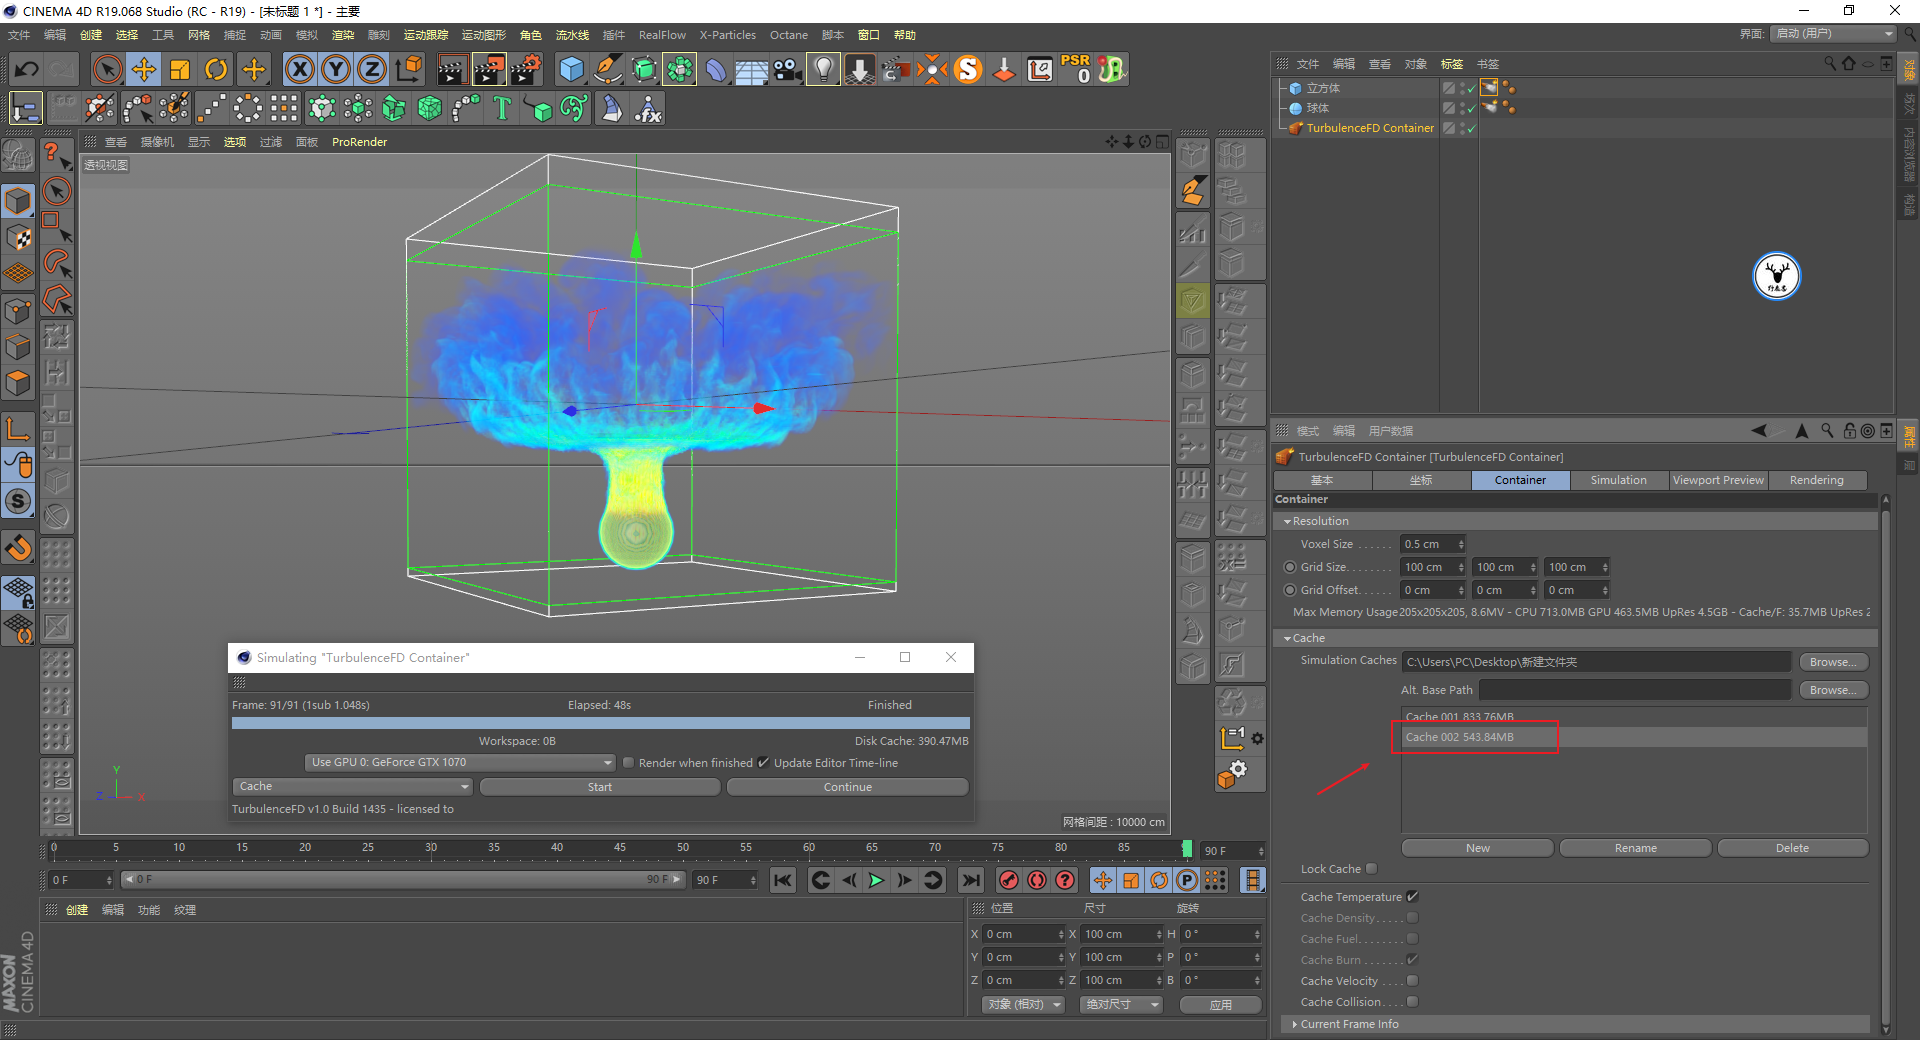This screenshot has width=1920, height=1040.
Task: Click the Simulation Caches path field
Action: 1596,663
